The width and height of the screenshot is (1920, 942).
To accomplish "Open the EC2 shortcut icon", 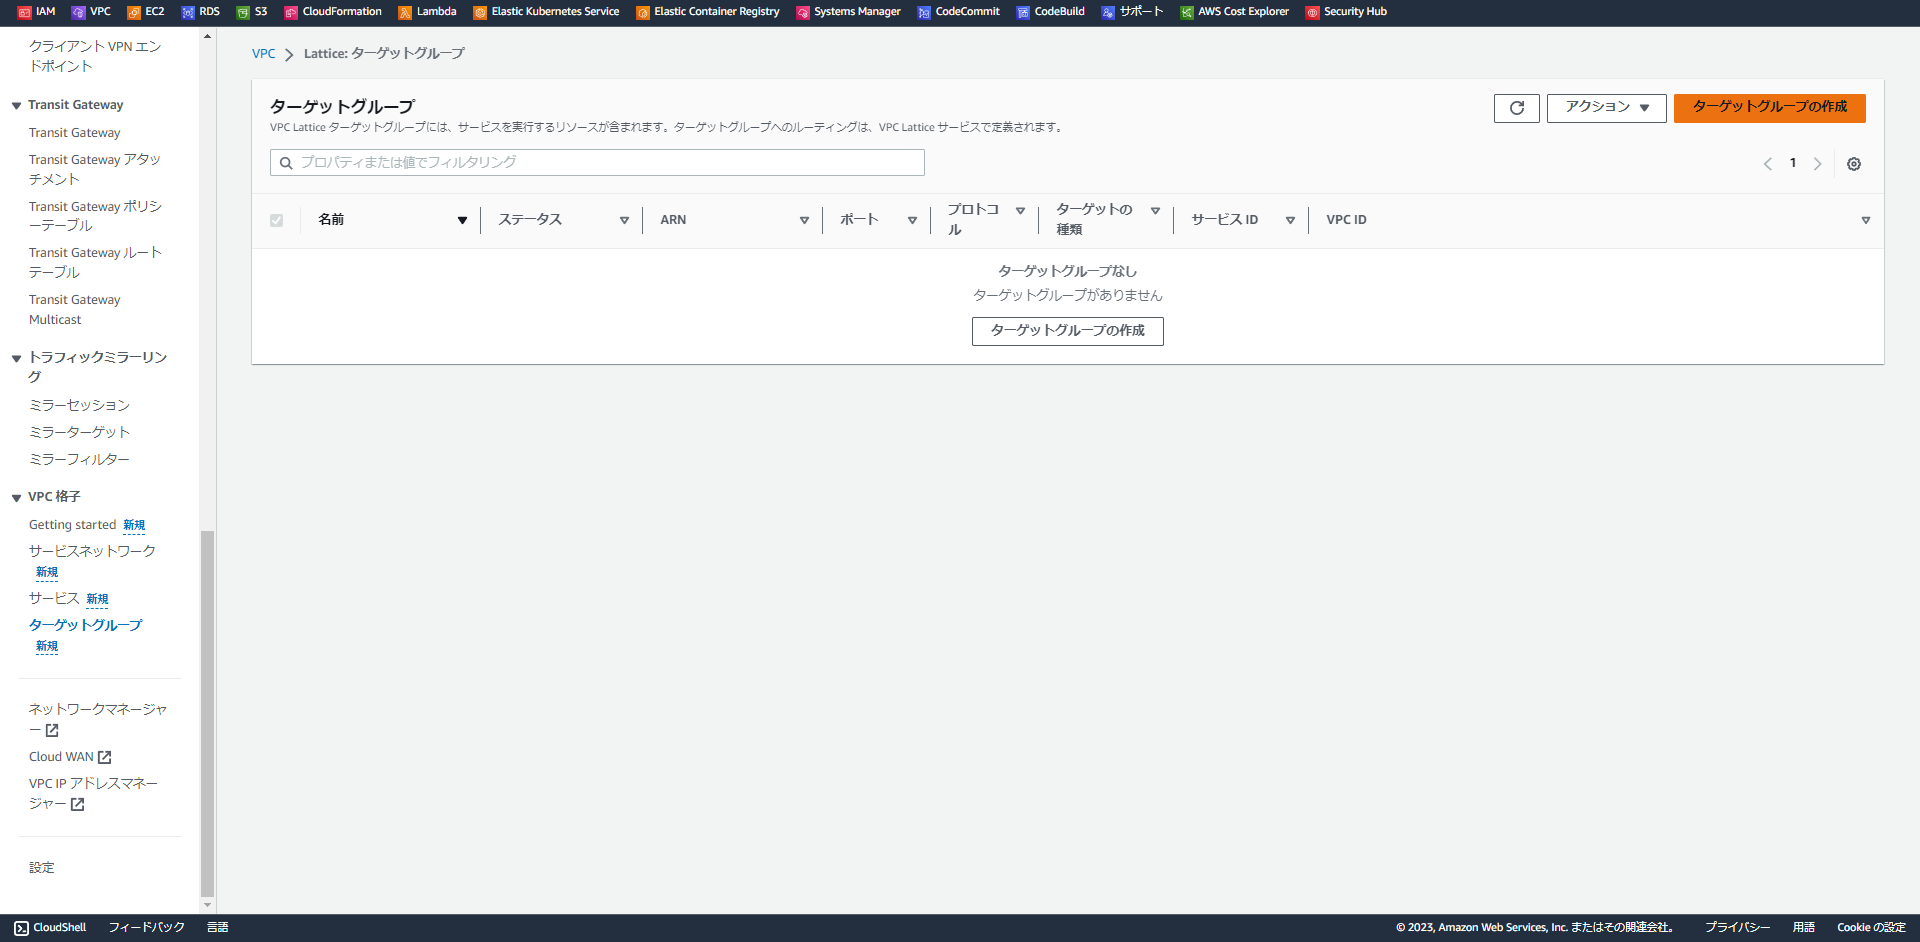I will pos(134,12).
